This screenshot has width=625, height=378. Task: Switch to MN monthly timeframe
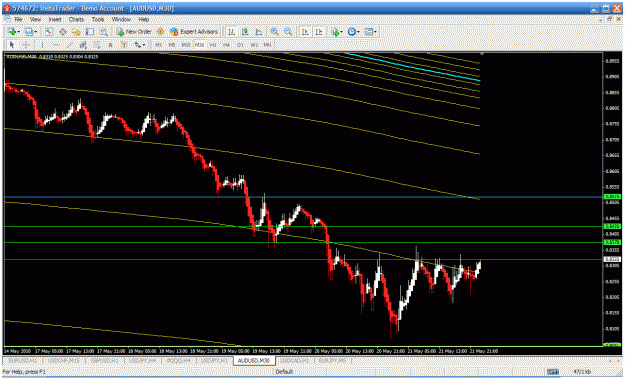click(x=267, y=45)
